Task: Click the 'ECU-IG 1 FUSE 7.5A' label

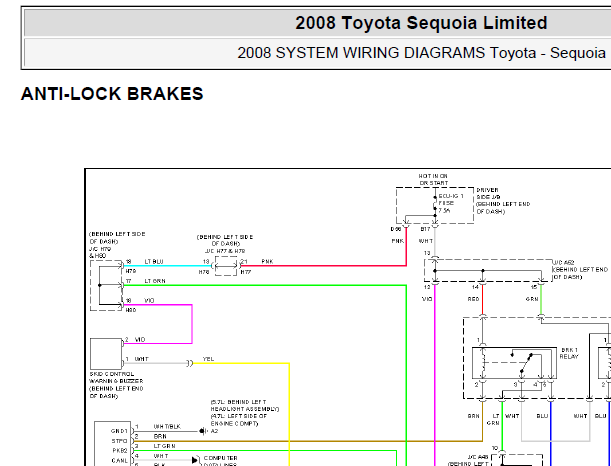Action: pyautogui.click(x=451, y=203)
